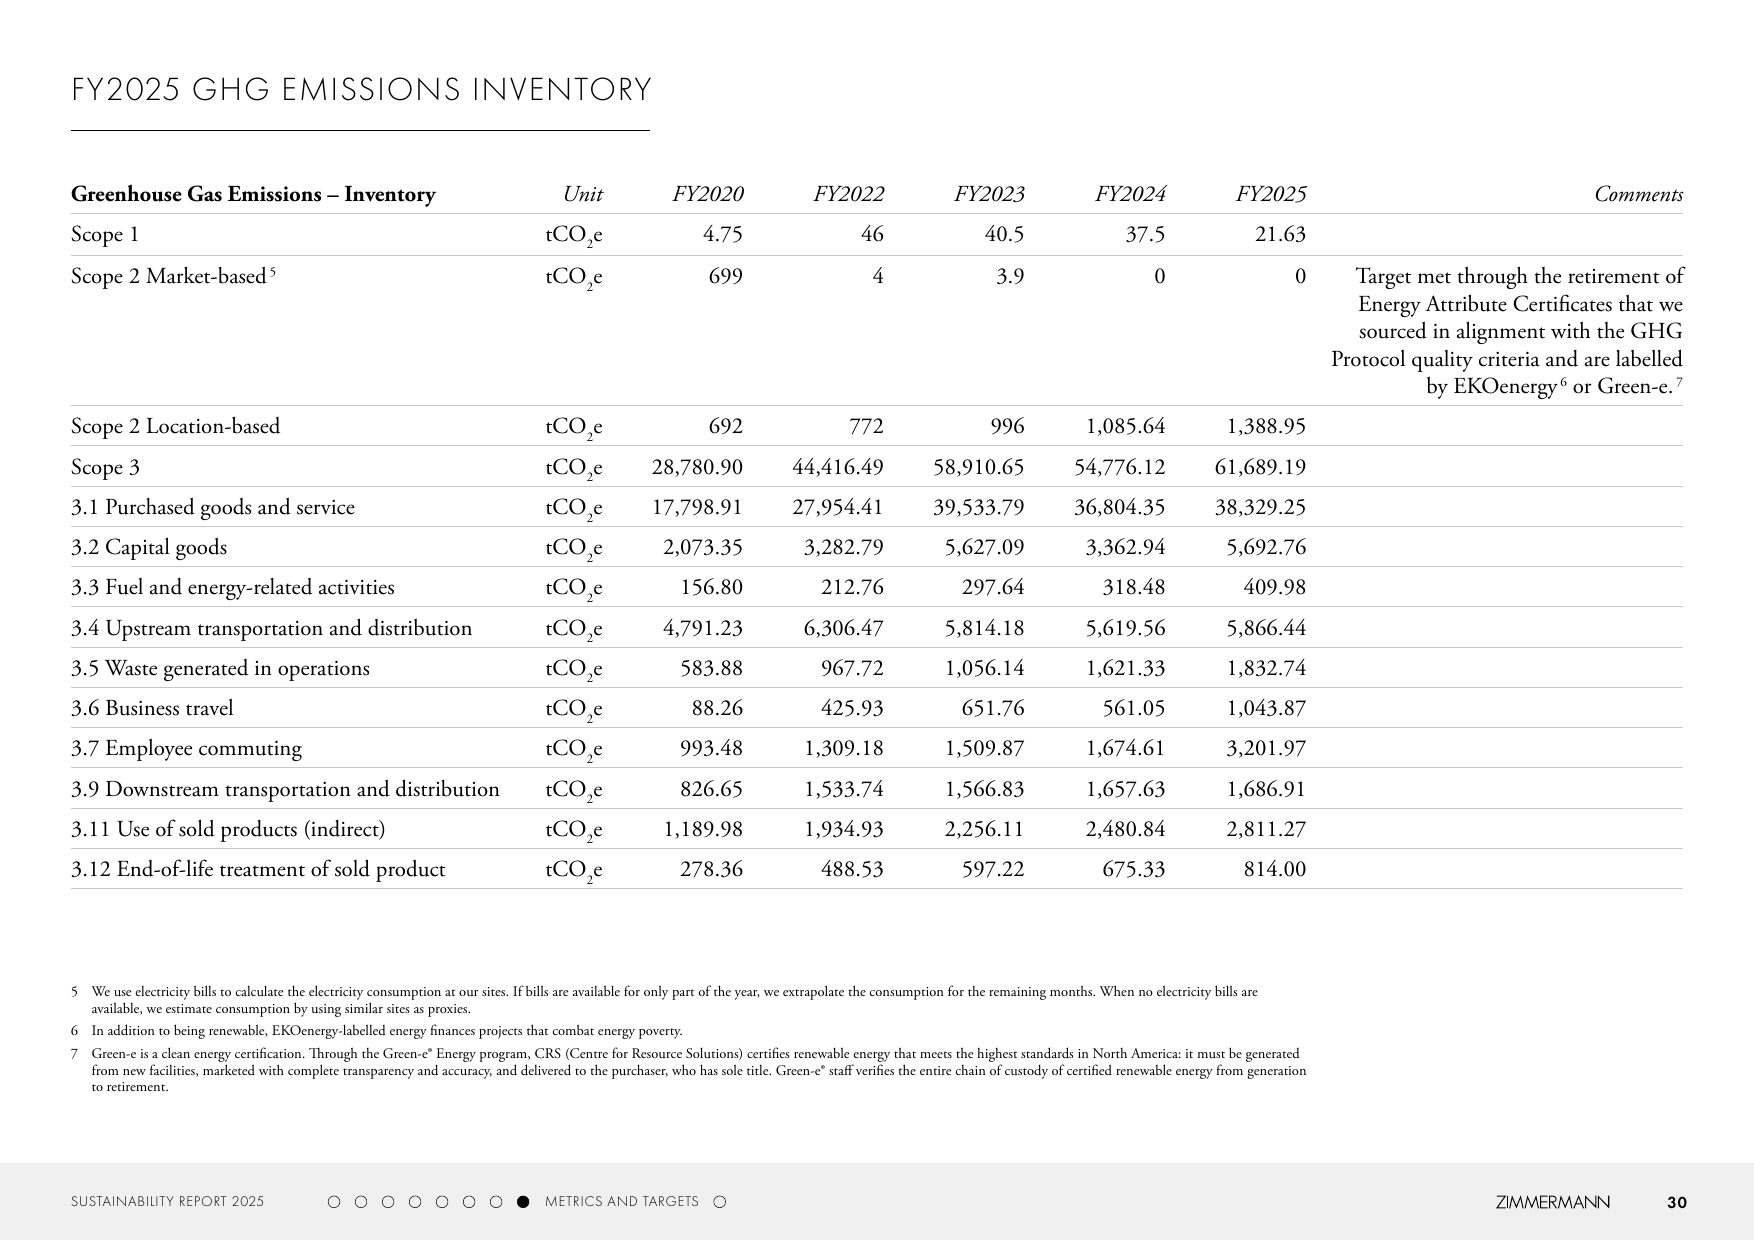Click the 3.6 Business travel row label
The height and width of the screenshot is (1241, 1754).
tap(152, 709)
